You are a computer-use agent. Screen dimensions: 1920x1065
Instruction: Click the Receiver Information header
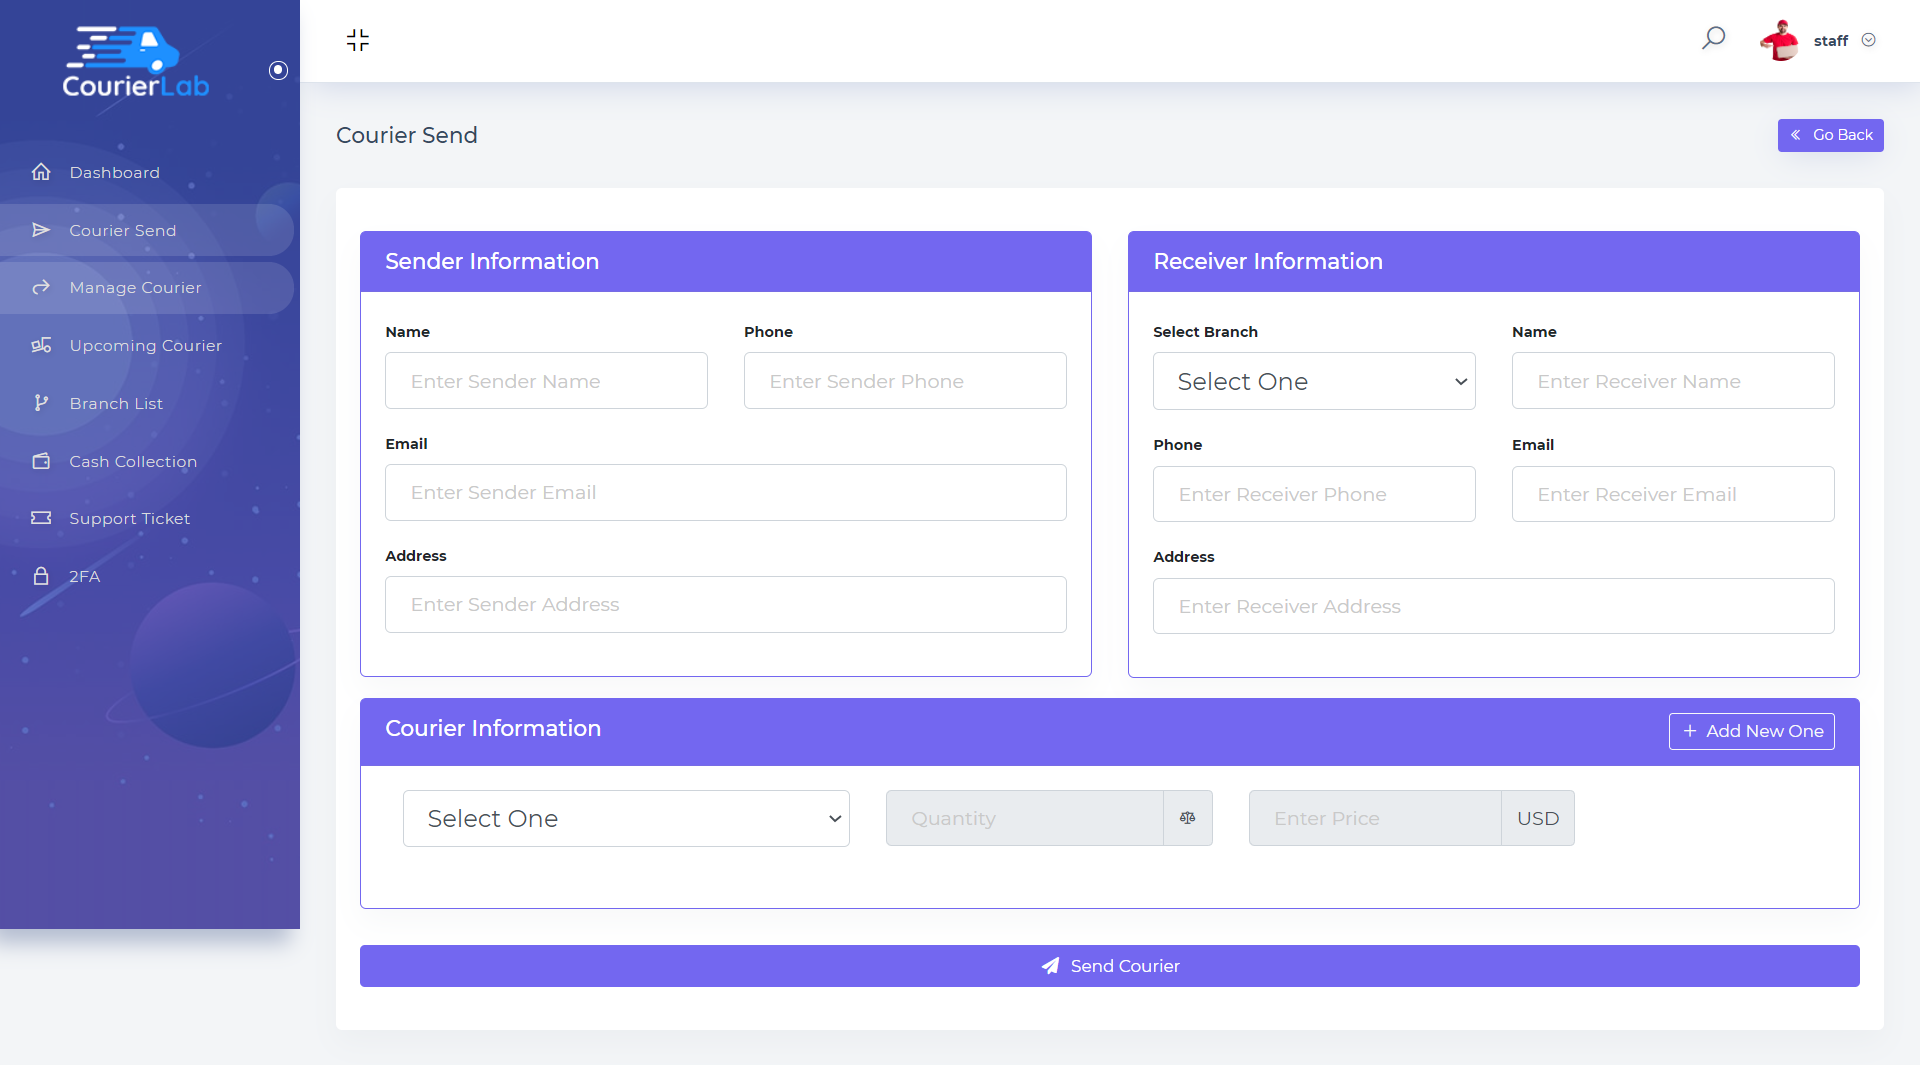pyautogui.click(x=1268, y=261)
